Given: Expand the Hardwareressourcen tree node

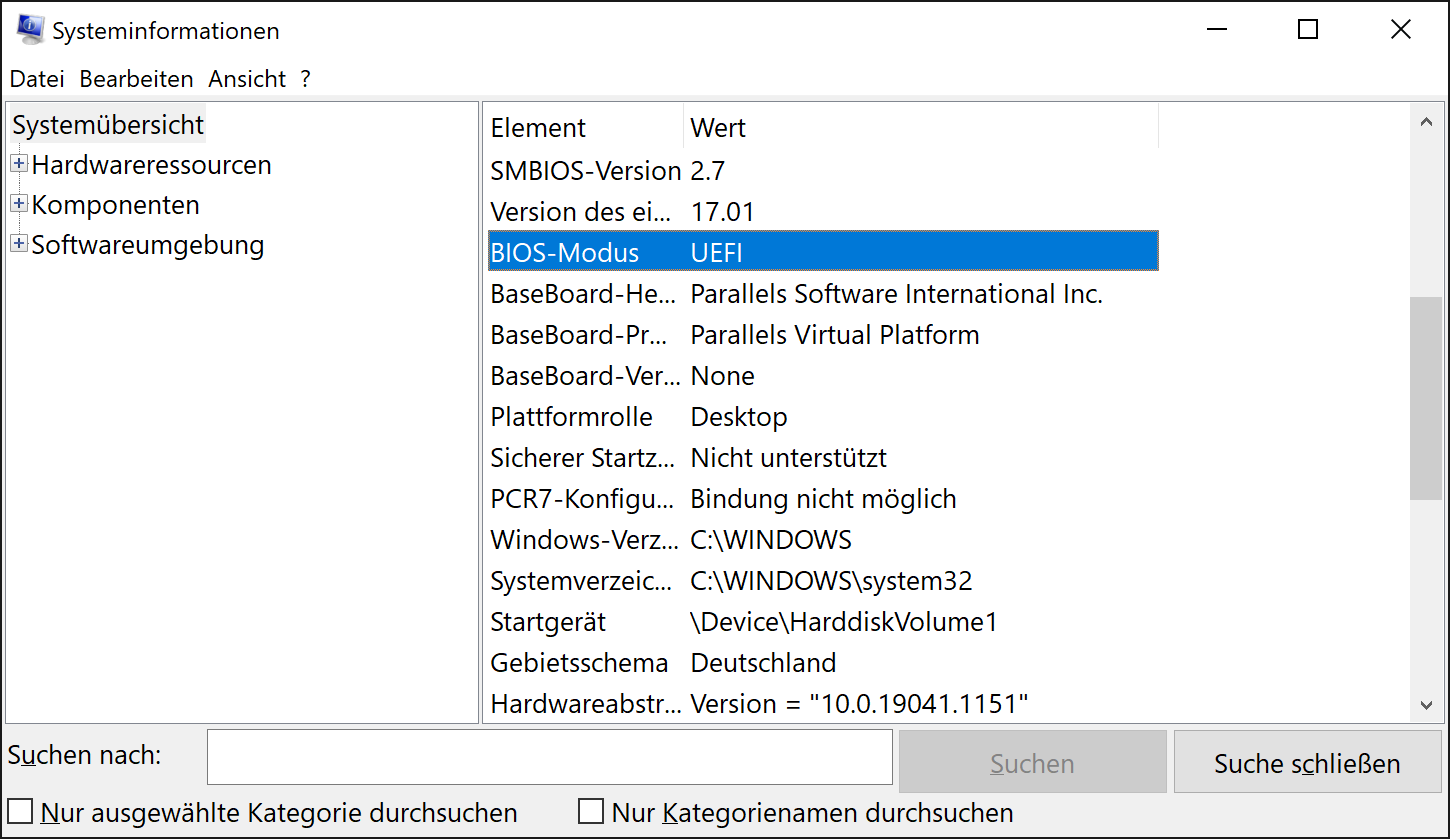Looking at the screenshot, I should [x=18, y=164].
